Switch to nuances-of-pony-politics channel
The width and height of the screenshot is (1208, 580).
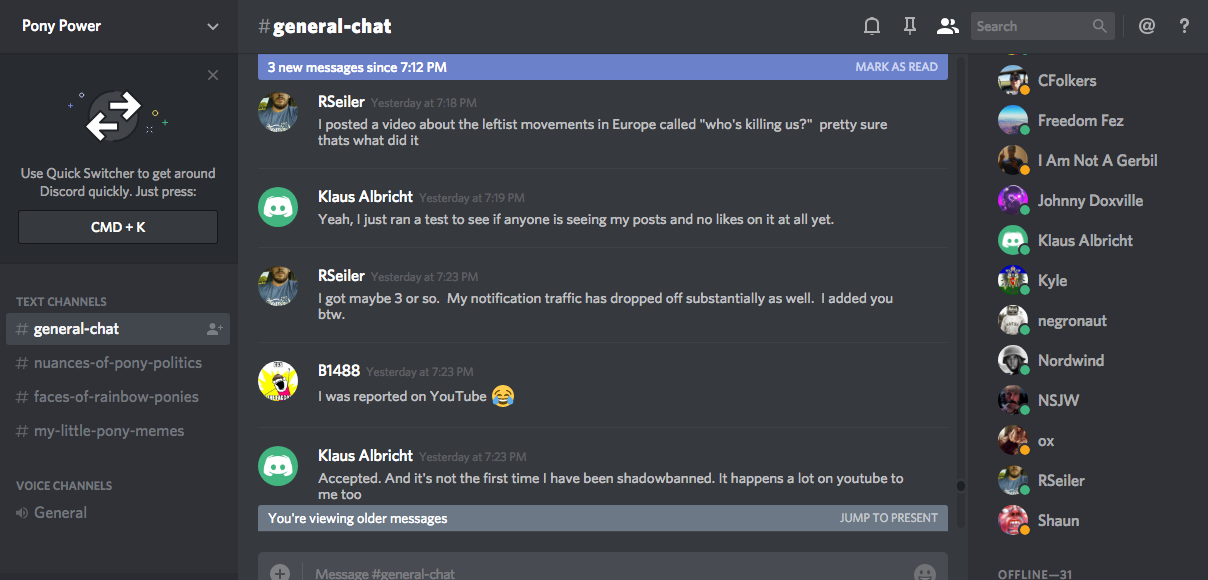(x=117, y=363)
